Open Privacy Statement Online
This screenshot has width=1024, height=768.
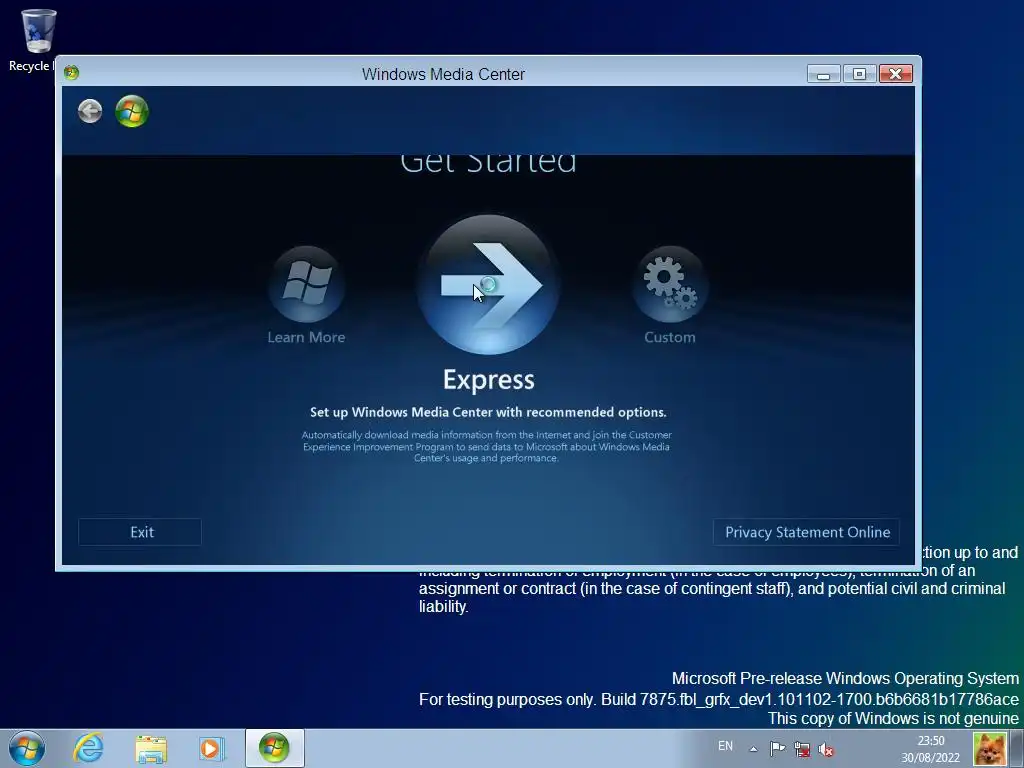point(807,532)
